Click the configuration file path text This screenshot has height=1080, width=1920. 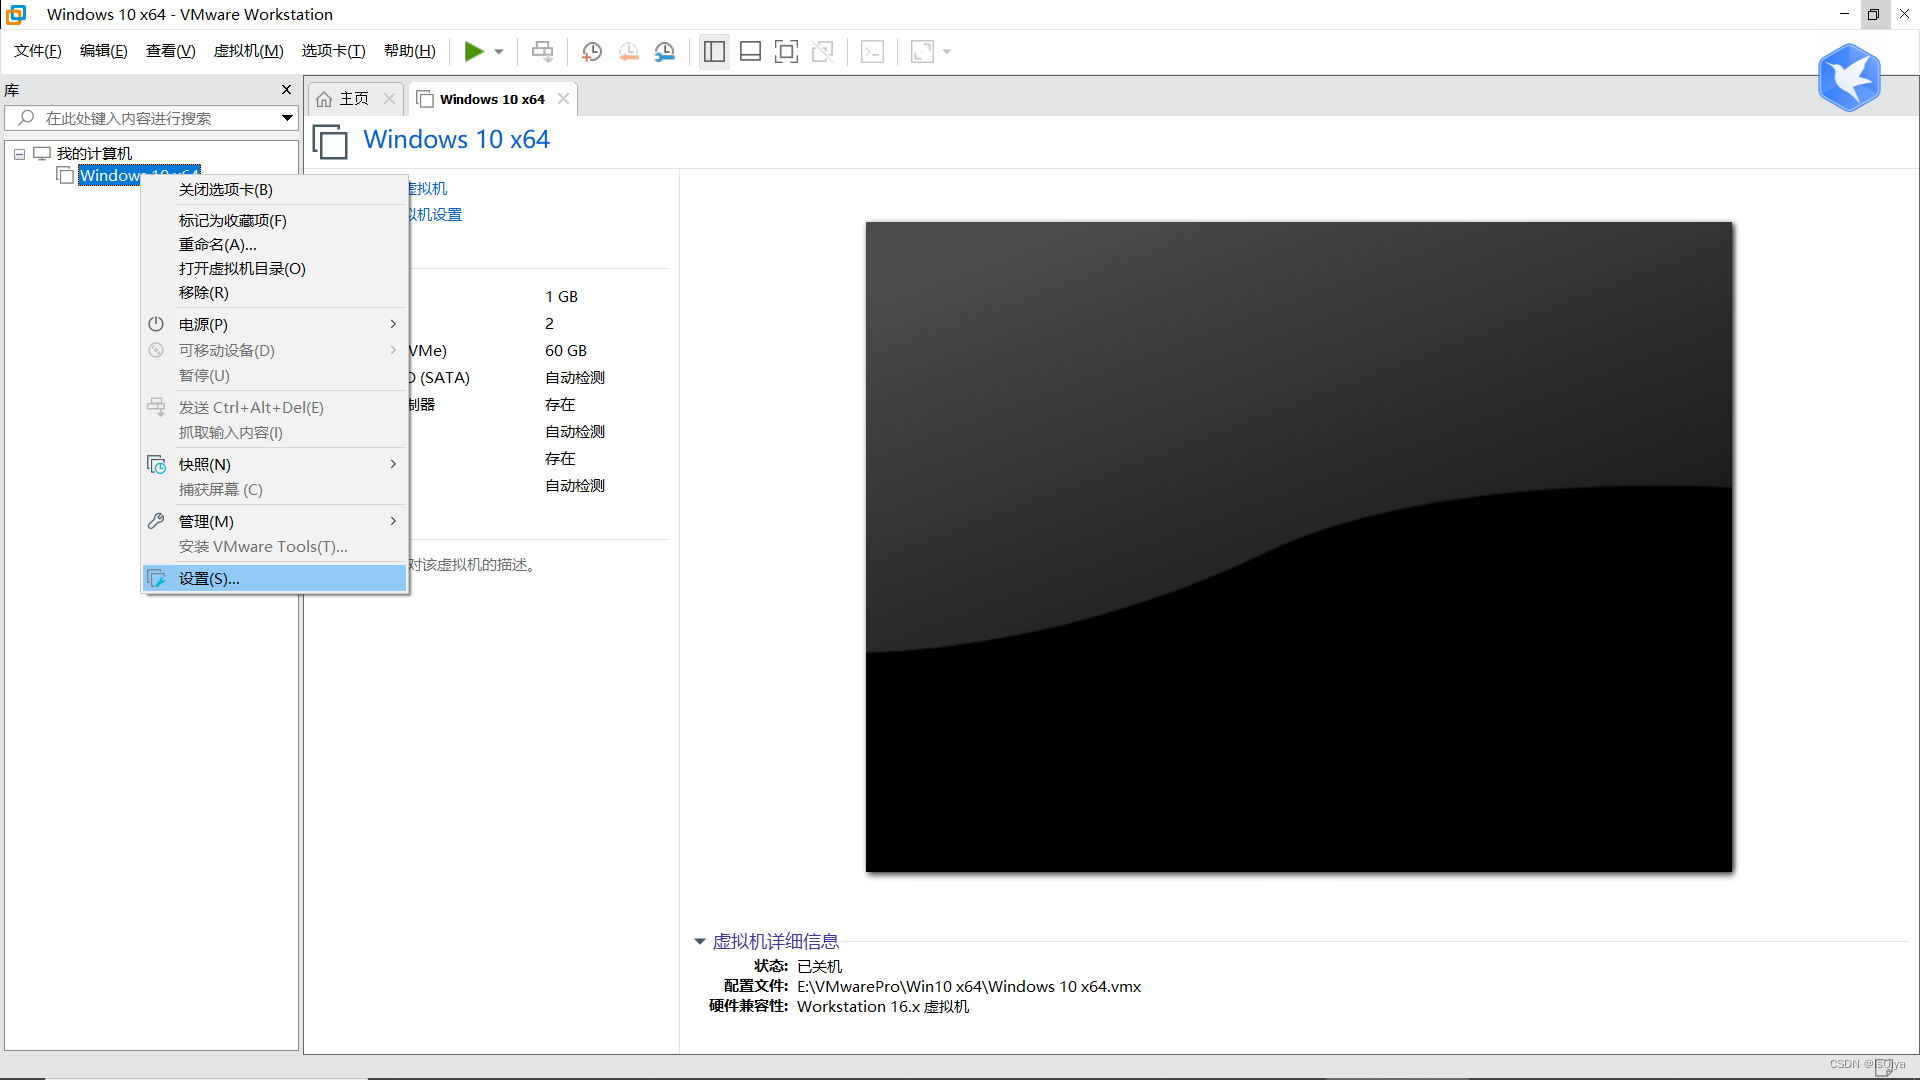click(x=969, y=987)
